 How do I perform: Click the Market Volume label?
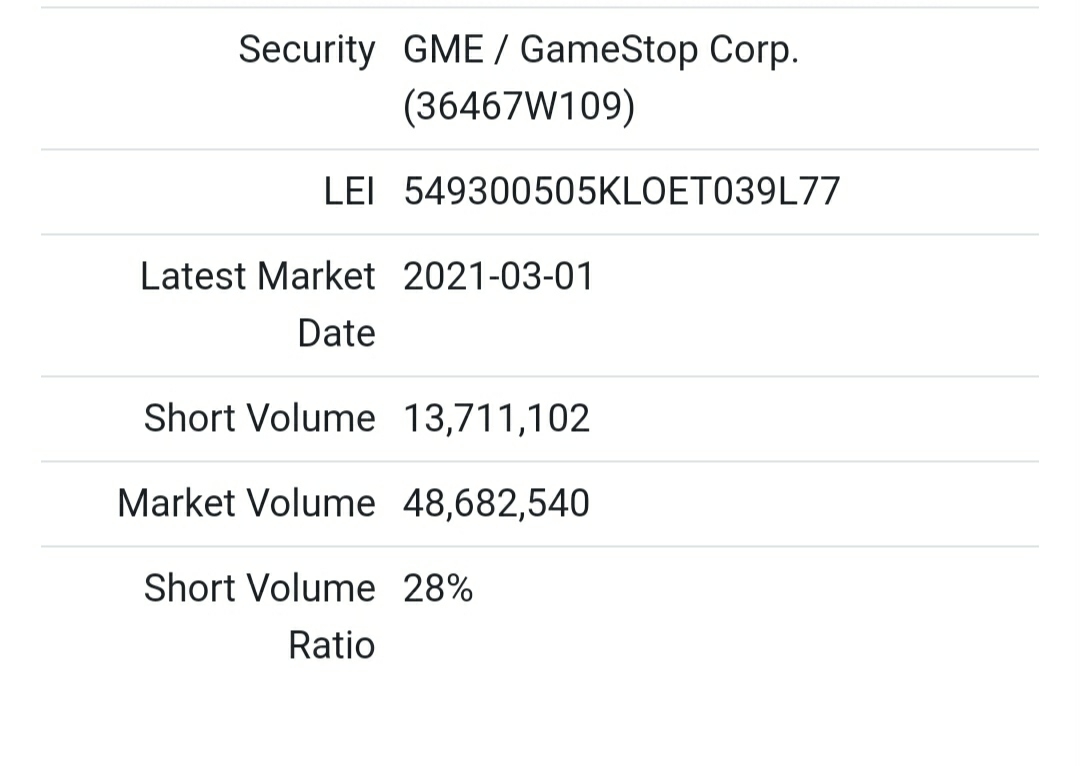tap(247, 503)
